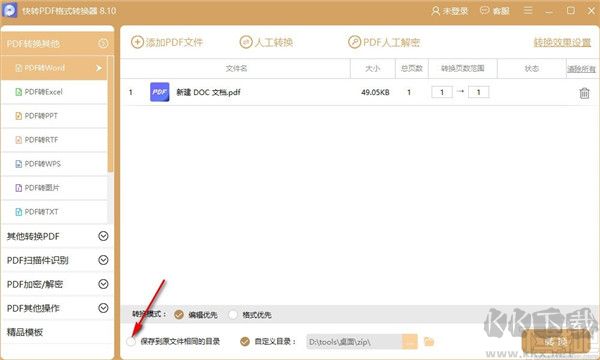The height and width of the screenshot is (360, 600).
Task: Click the sidebar vertical scrollbar
Action: [111, 115]
